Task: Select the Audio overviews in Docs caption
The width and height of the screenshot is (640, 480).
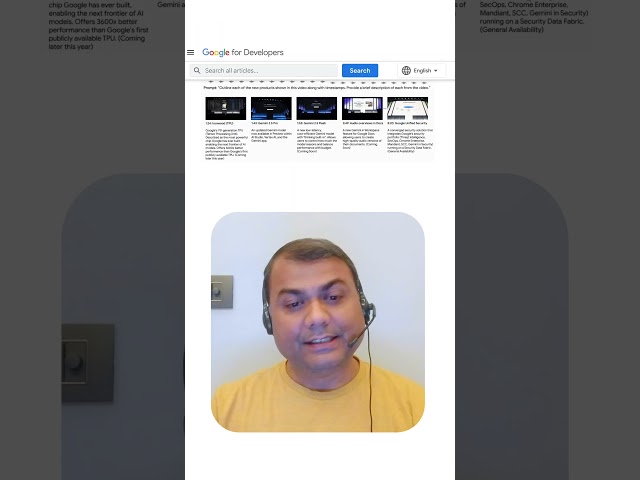Action: pos(362,123)
